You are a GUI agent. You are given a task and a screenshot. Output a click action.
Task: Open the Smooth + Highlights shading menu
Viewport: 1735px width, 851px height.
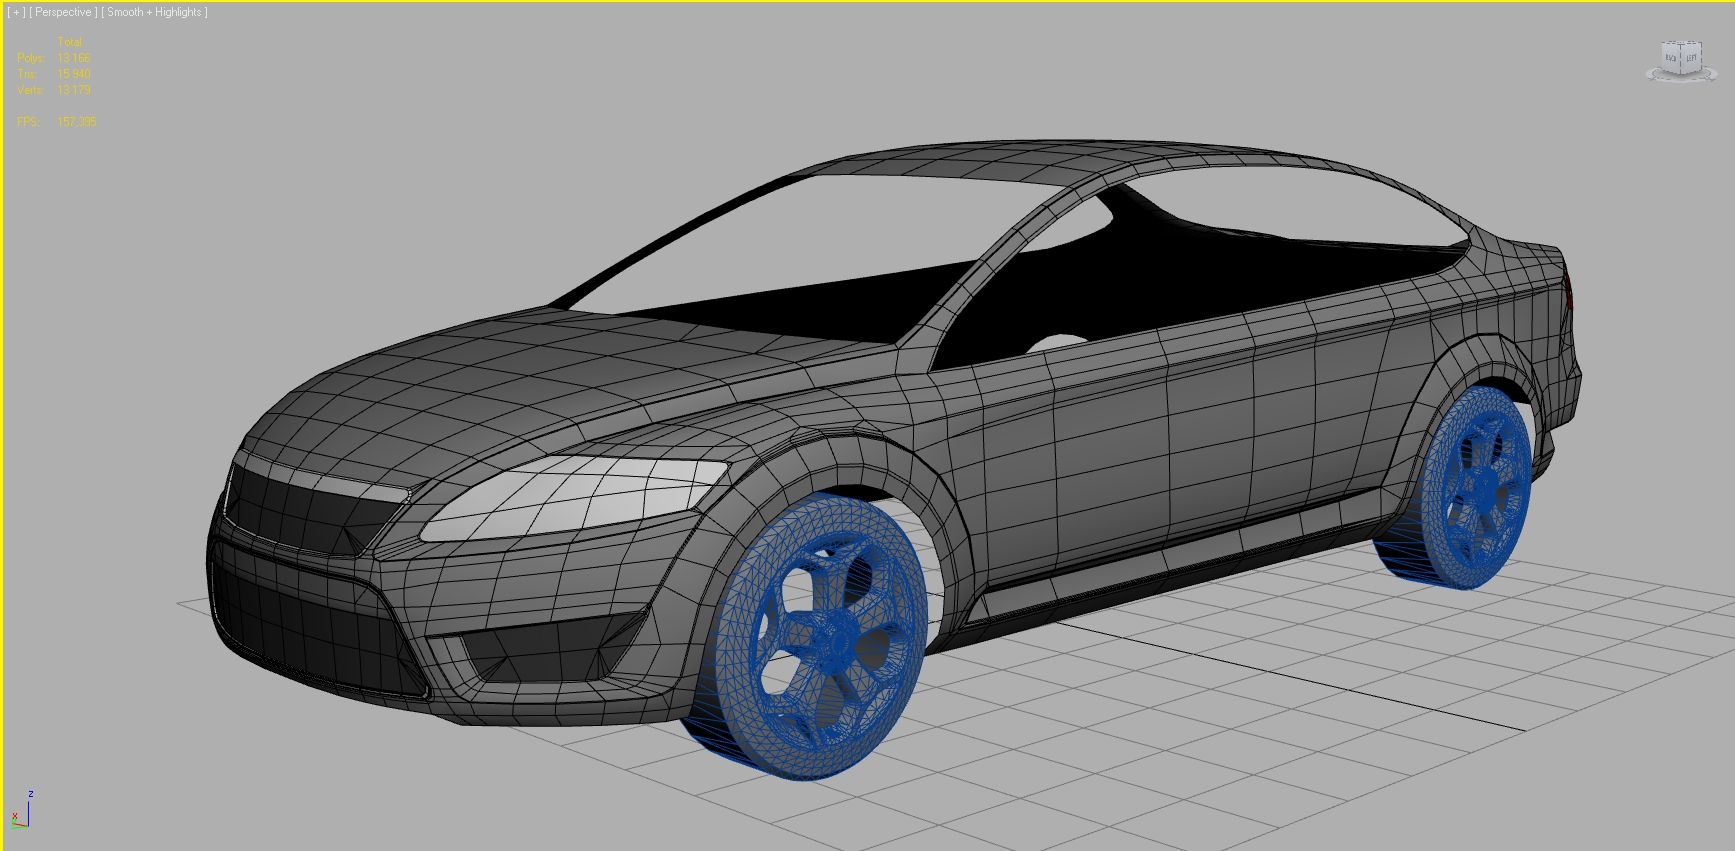tap(154, 12)
